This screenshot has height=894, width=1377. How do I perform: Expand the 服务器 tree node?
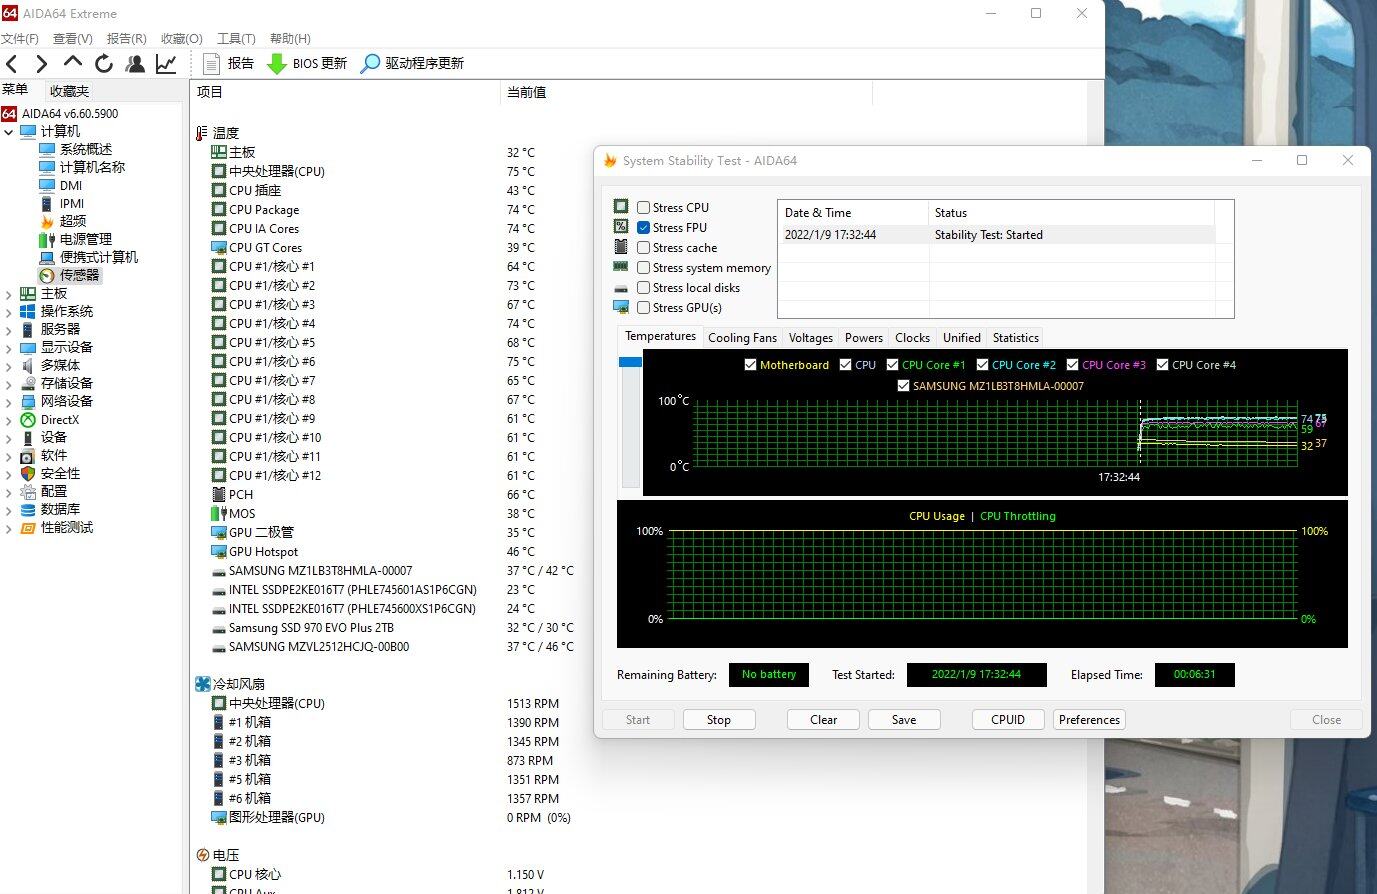tap(9, 330)
